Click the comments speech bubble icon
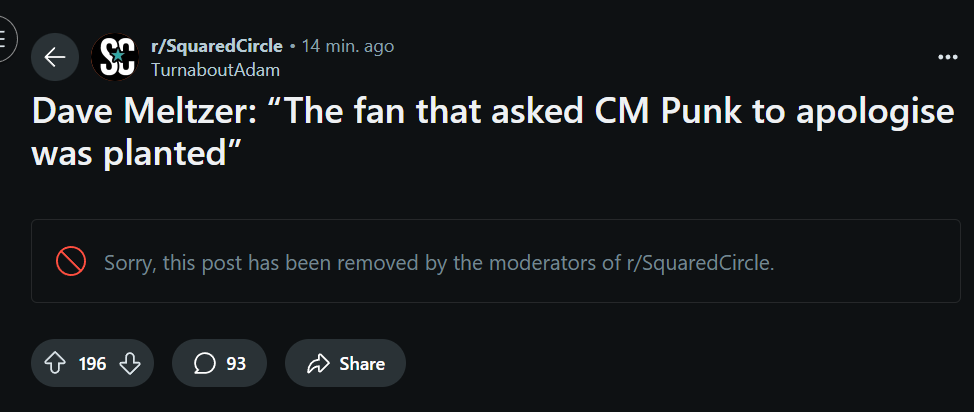The width and height of the screenshot is (974, 412). click(x=205, y=363)
